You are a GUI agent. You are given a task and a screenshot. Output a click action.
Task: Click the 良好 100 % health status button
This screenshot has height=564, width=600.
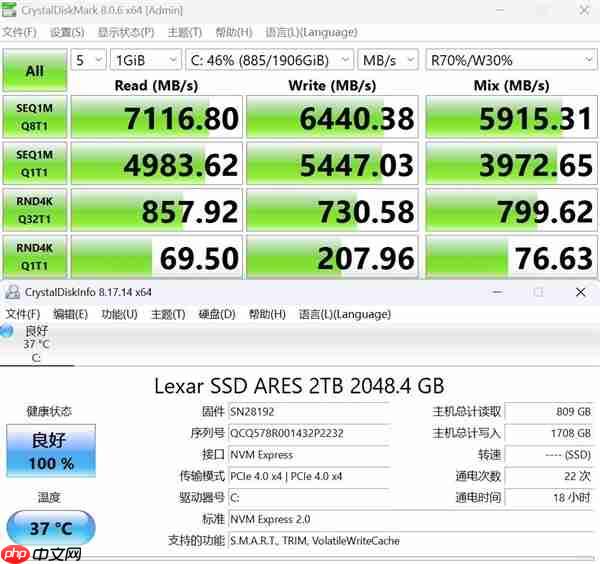(x=51, y=451)
